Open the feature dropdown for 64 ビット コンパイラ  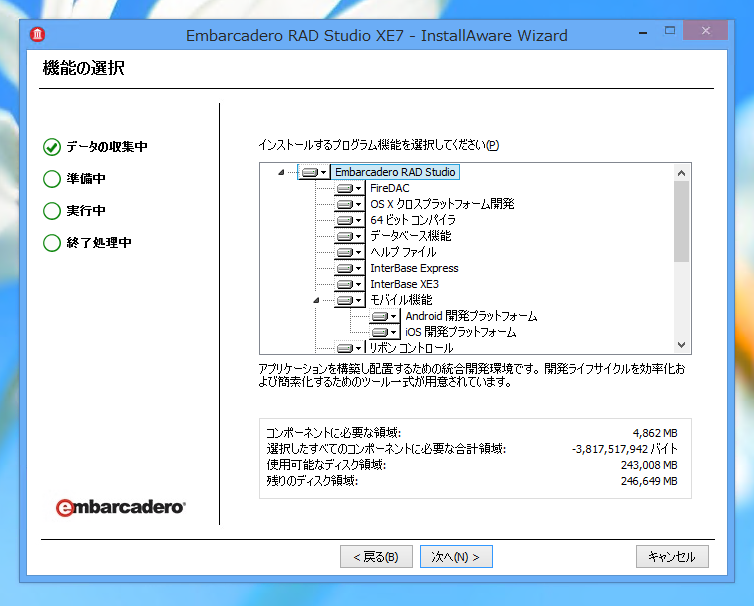pyautogui.click(x=349, y=220)
